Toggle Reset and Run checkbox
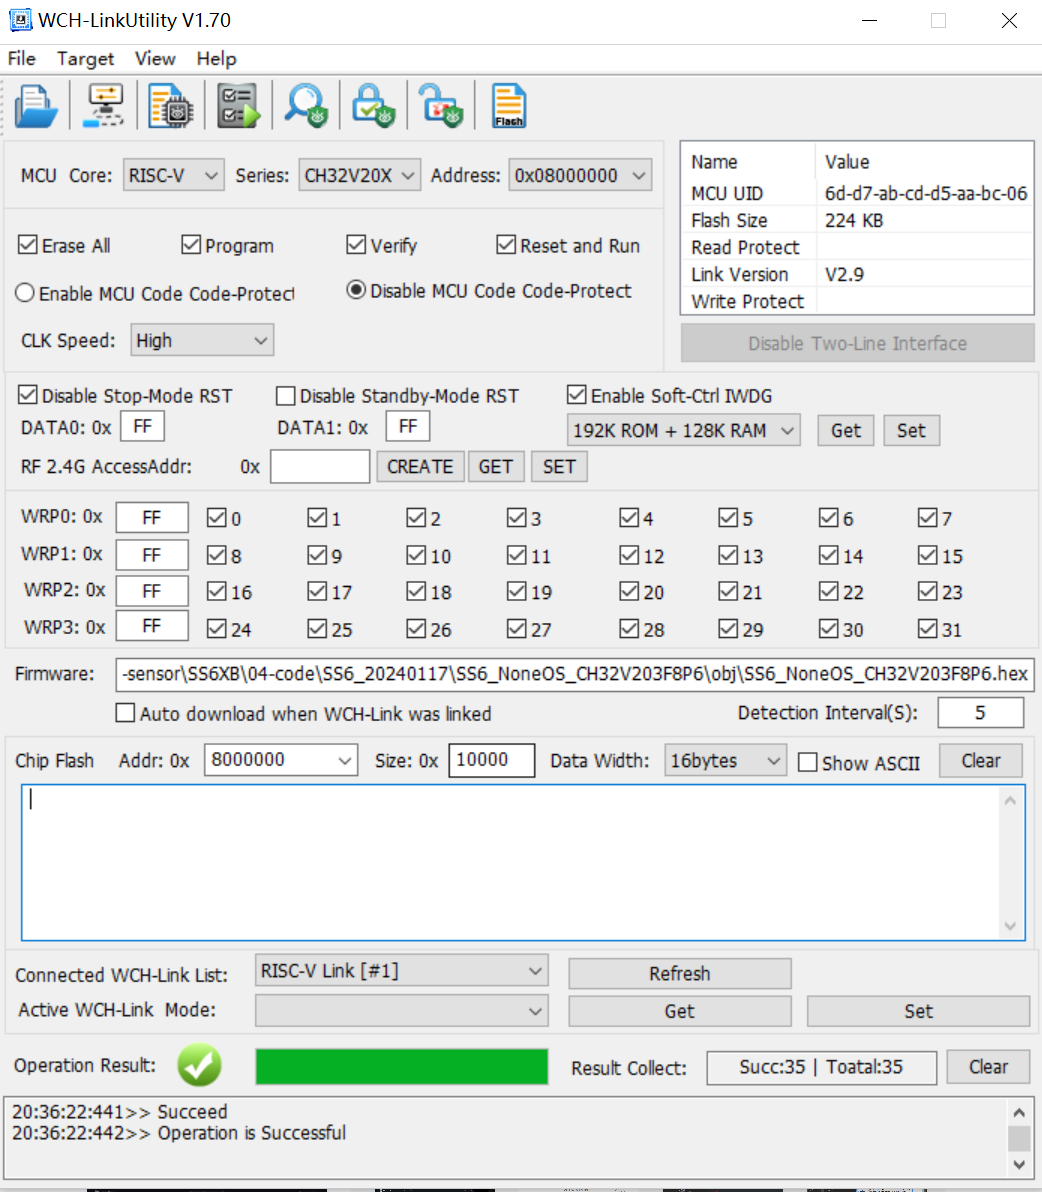The height and width of the screenshot is (1192, 1042). tap(505, 245)
